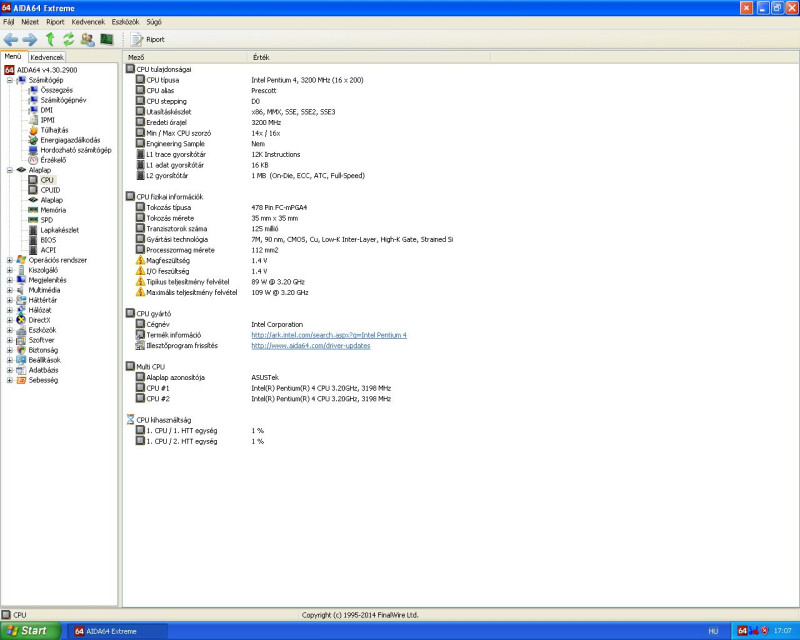800x640 pixels.
Task: Click the green Up arrow icon
Action: coord(50,39)
